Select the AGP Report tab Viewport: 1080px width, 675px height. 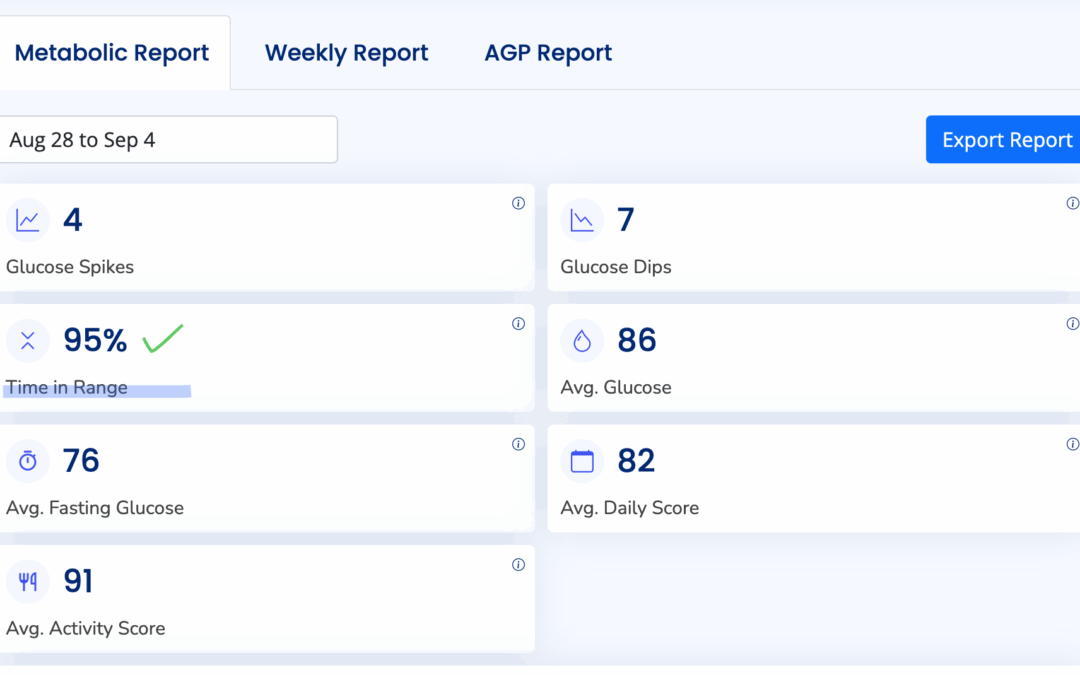548,53
